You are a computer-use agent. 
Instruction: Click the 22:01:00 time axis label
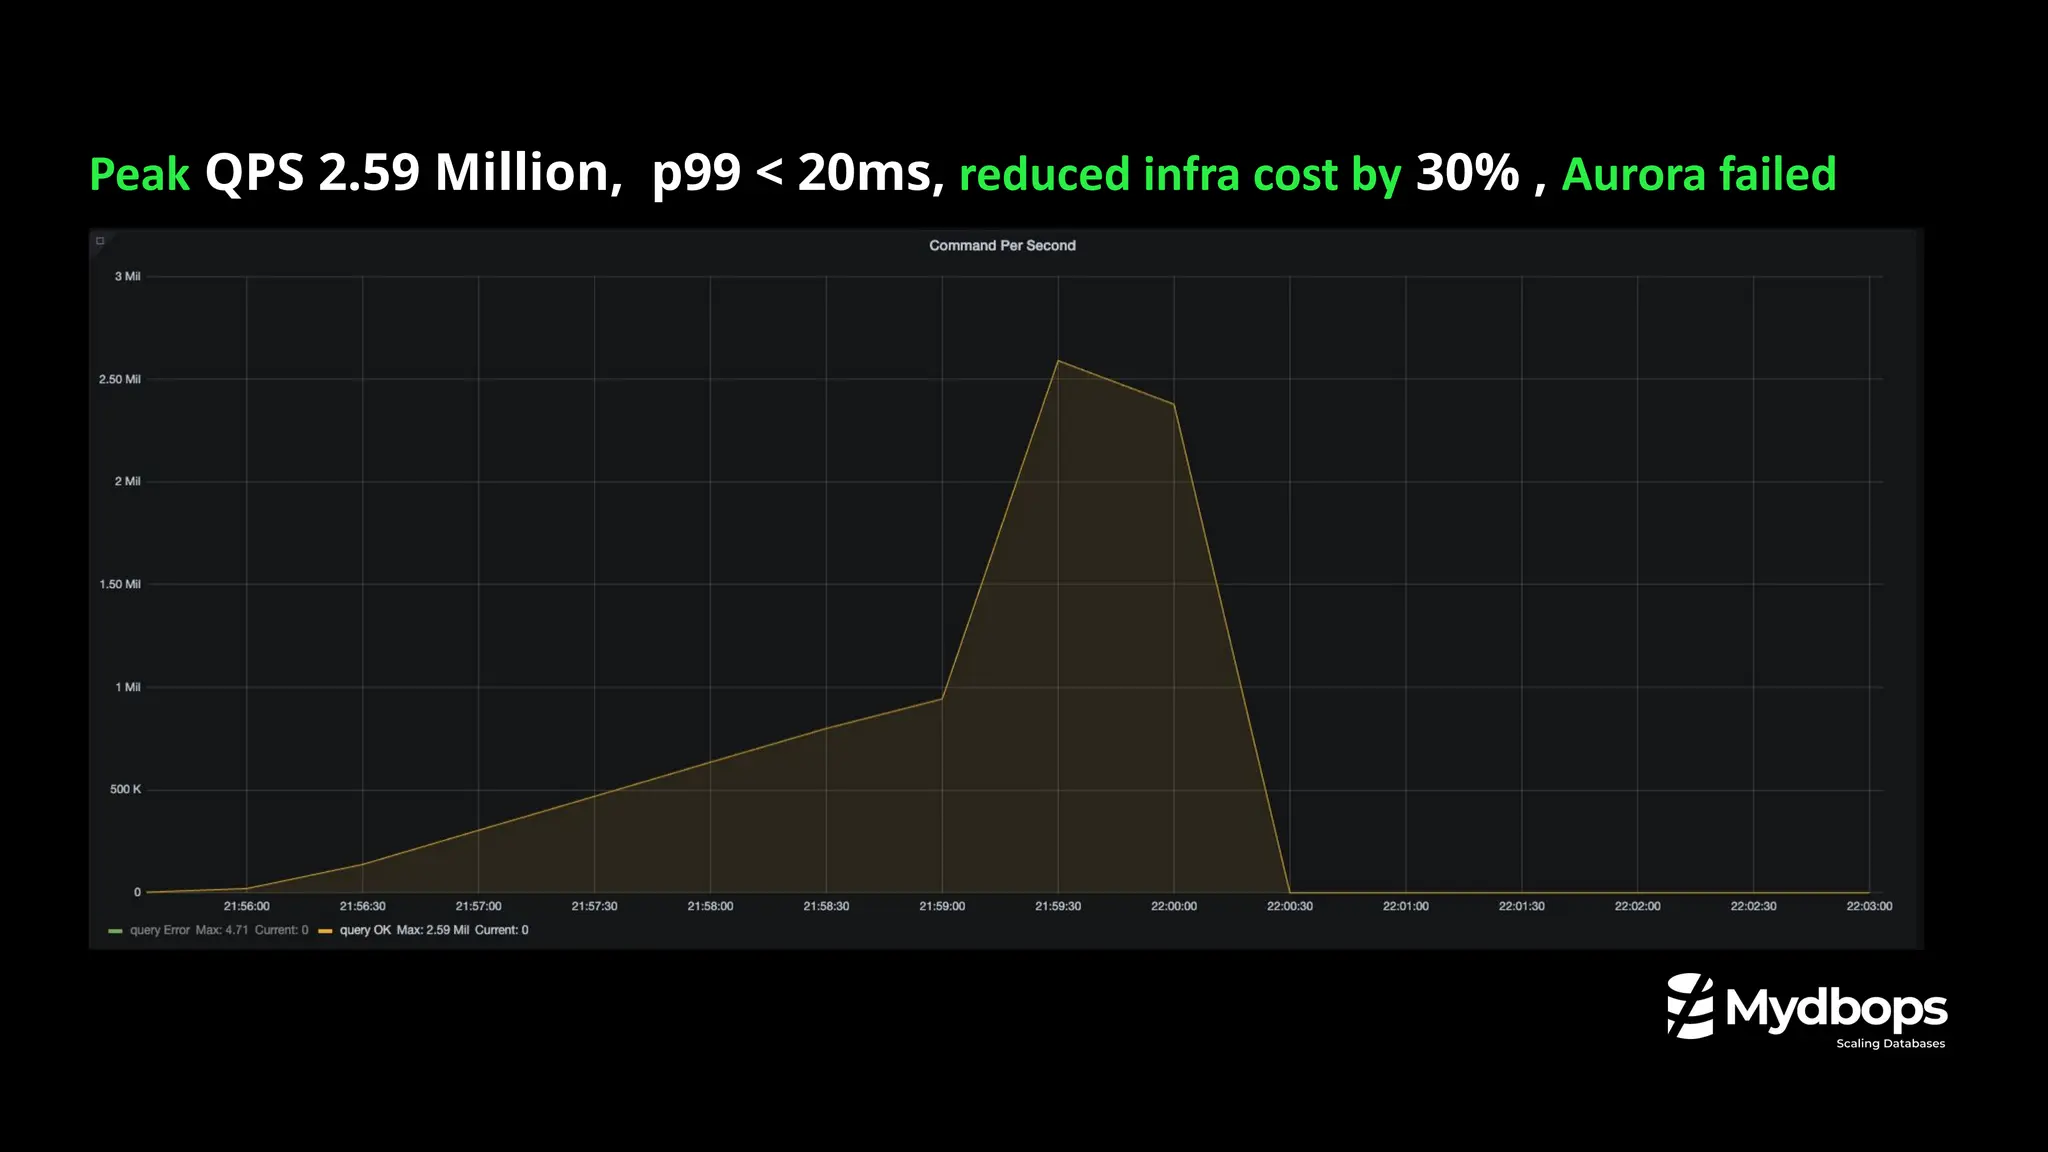[x=1406, y=906]
